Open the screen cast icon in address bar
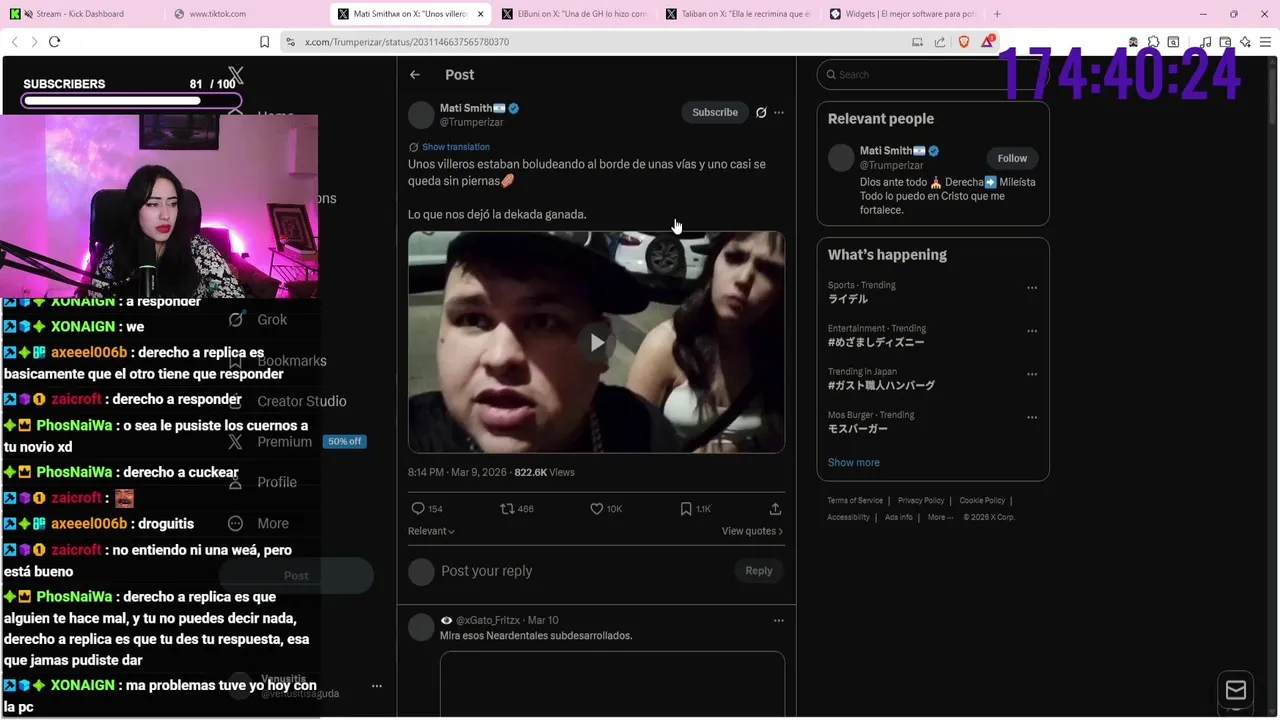The image size is (1280, 720). (917, 42)
